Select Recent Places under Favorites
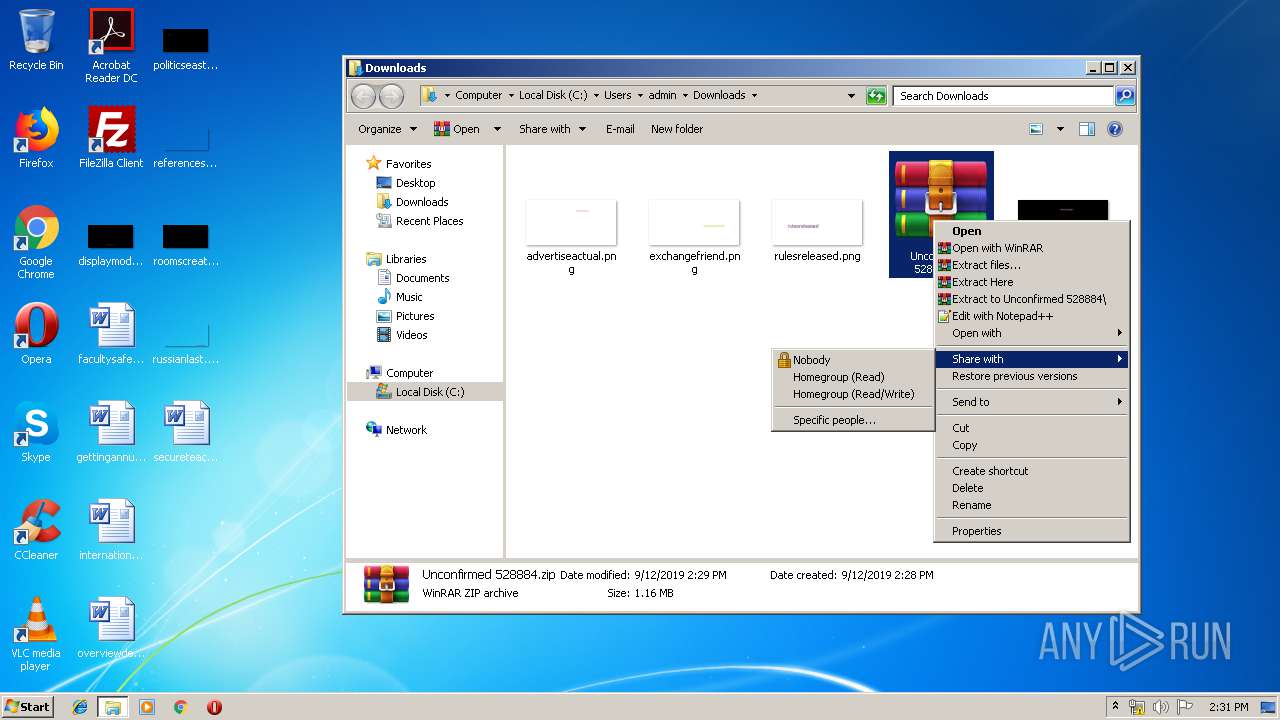 click(x=429, y=221)
